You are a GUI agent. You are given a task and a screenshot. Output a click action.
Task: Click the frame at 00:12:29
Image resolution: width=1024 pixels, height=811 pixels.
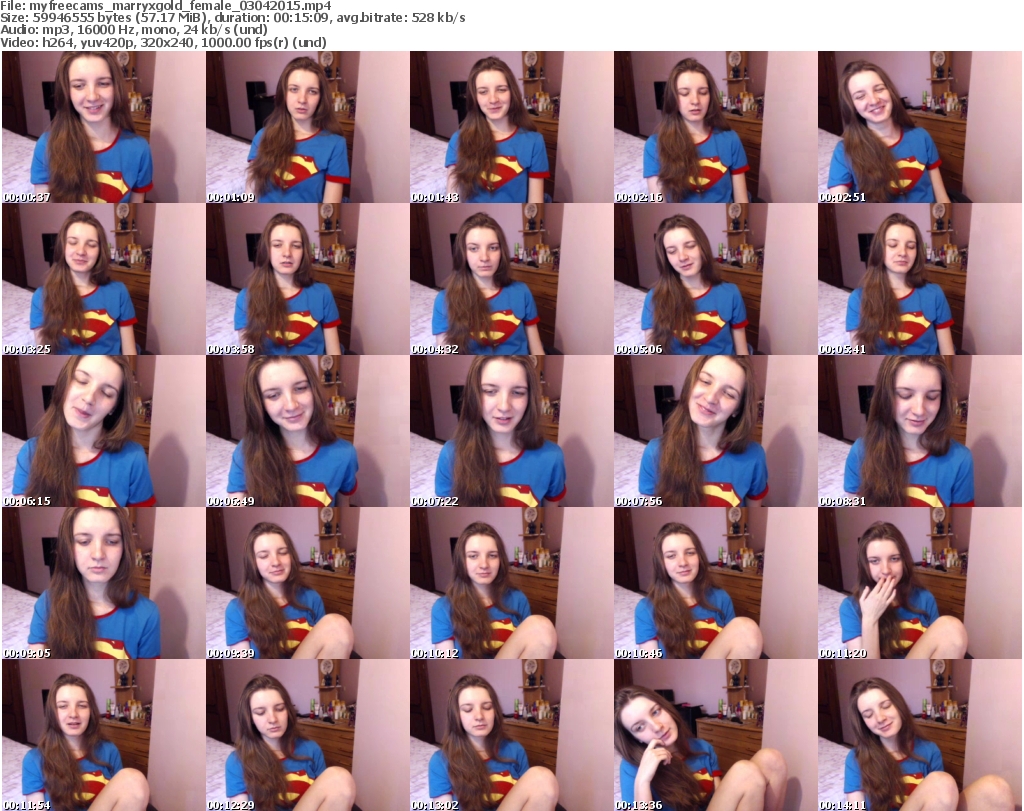[x=308, y=735]
